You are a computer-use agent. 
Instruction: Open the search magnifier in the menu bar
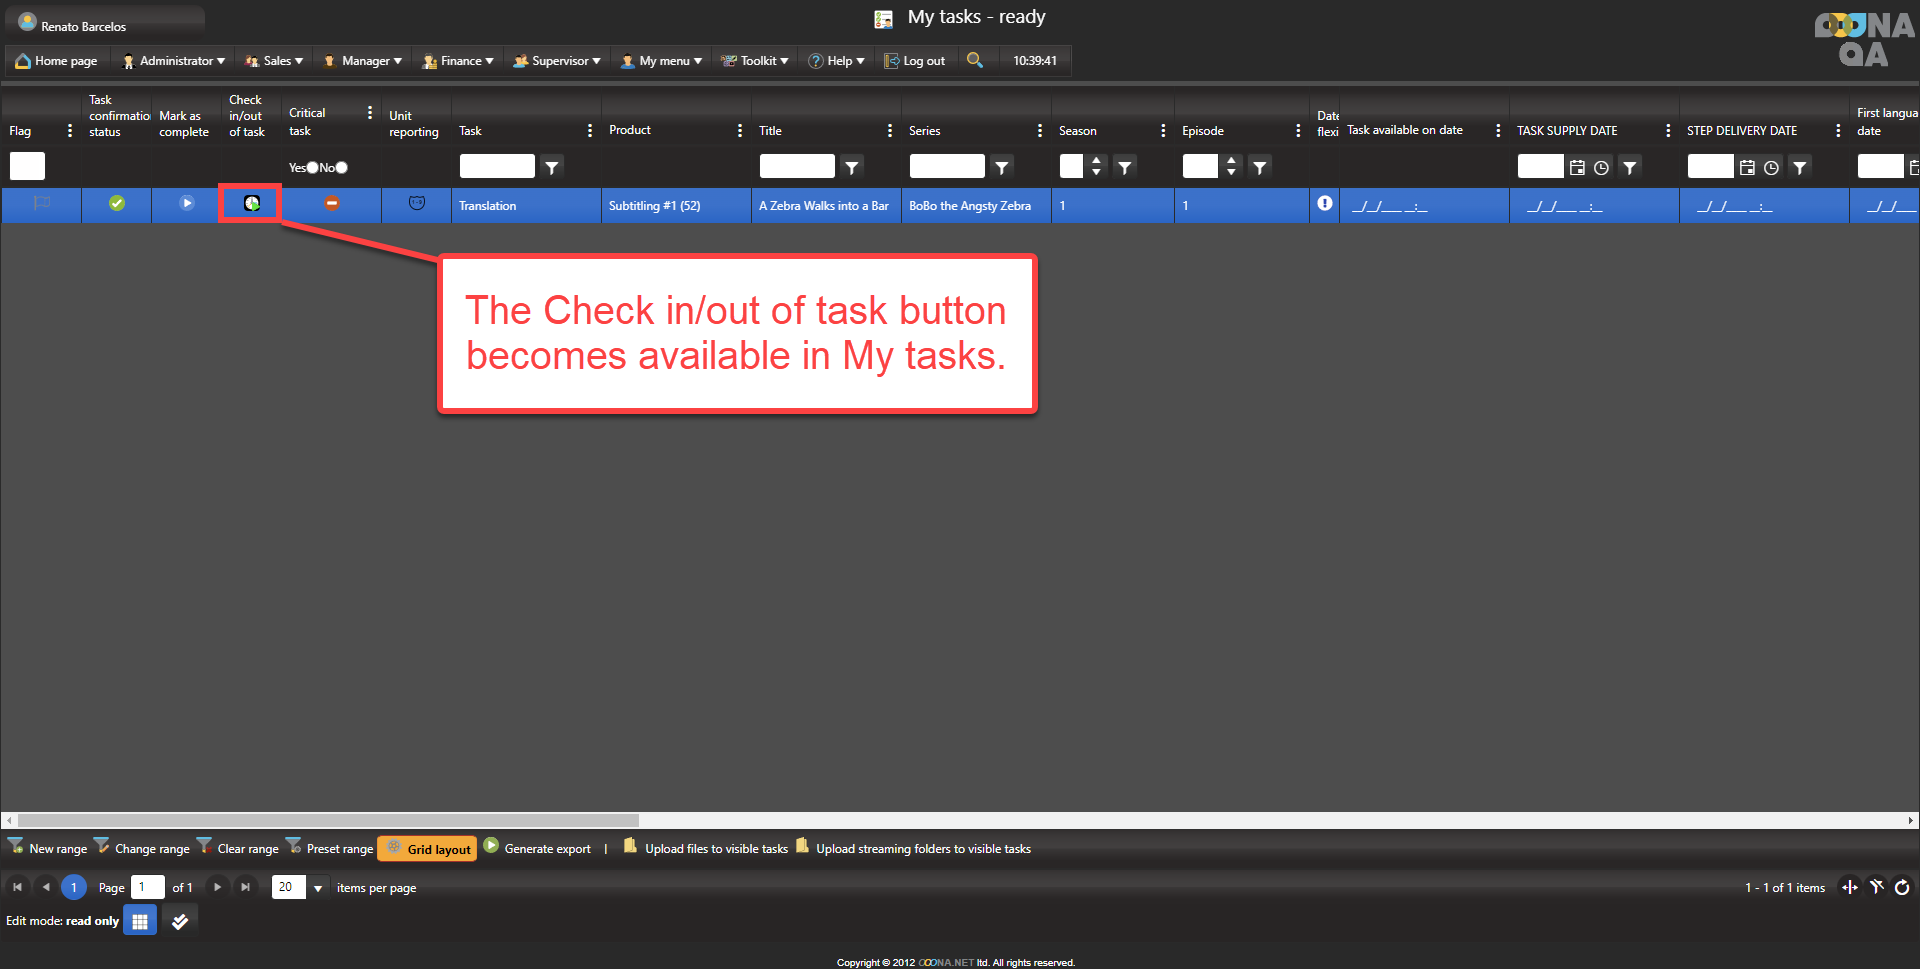pos(974,60)
